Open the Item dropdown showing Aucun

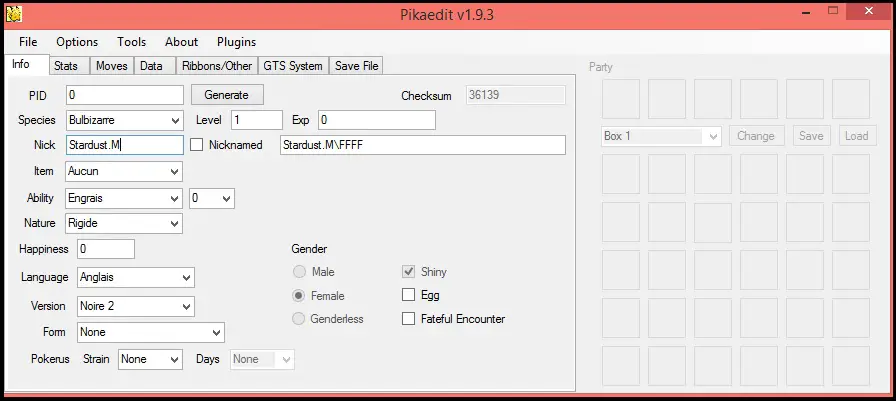(x=124, y=171)
